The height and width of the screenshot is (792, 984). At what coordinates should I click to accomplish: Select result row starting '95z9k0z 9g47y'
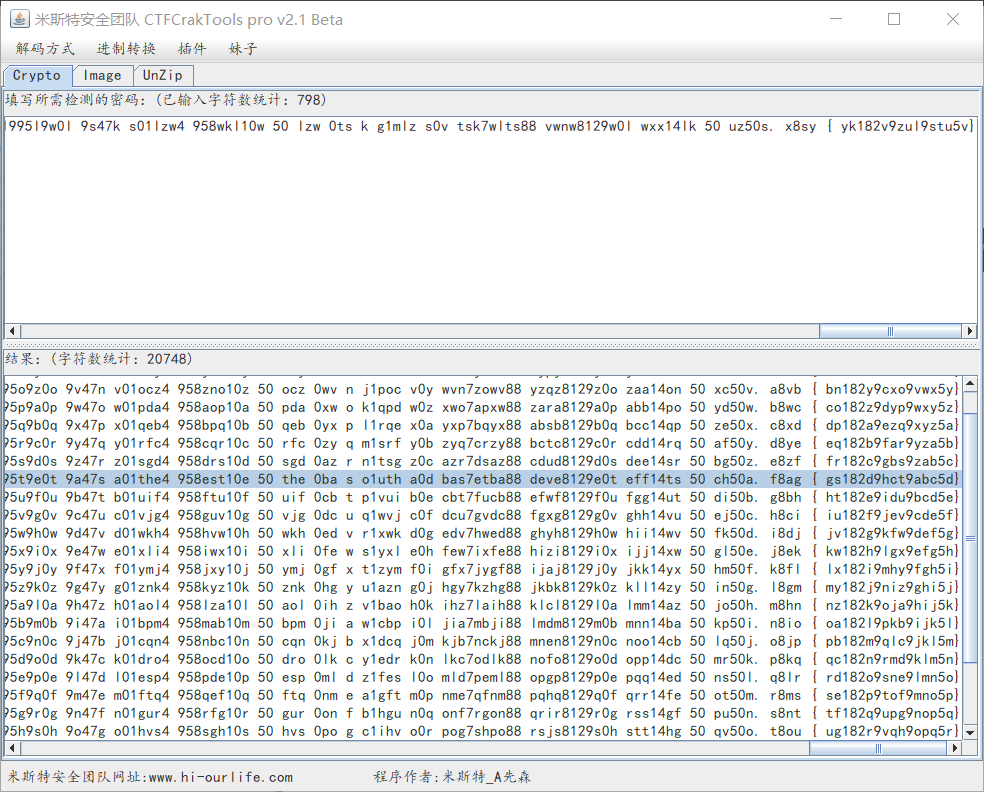coord(483,587)
